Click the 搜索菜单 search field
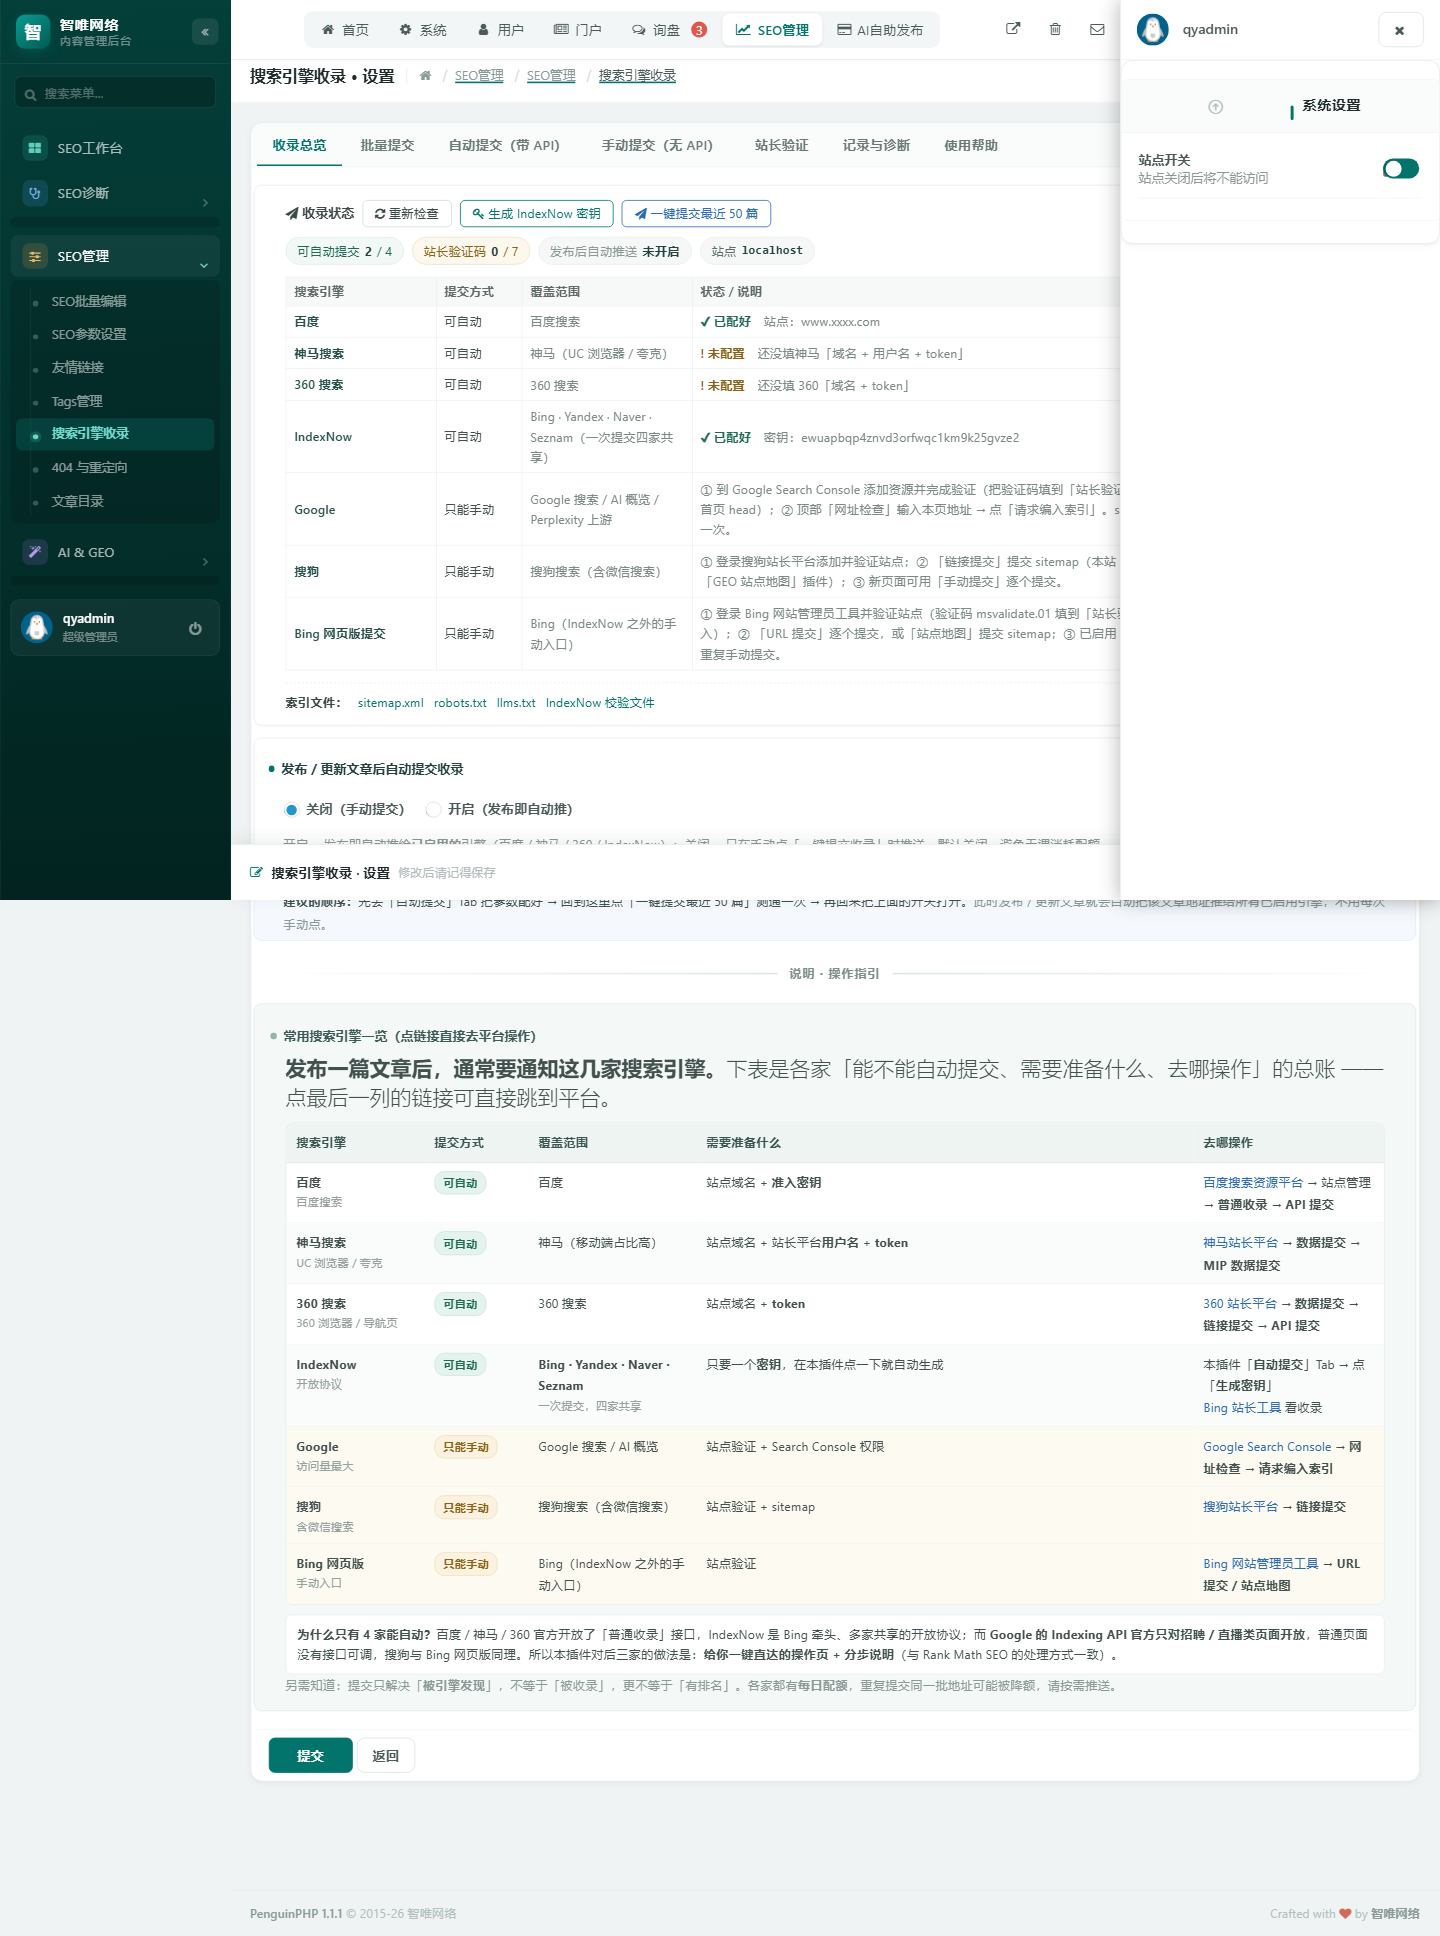This screenshot has height=1936, width=1440. (115, 93)
